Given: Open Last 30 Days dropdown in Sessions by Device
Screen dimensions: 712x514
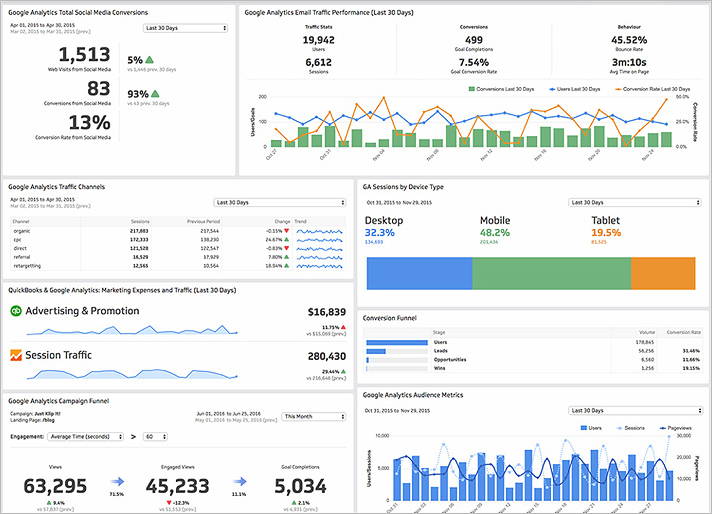Looking at the screenshot, I should pos(635,203).
